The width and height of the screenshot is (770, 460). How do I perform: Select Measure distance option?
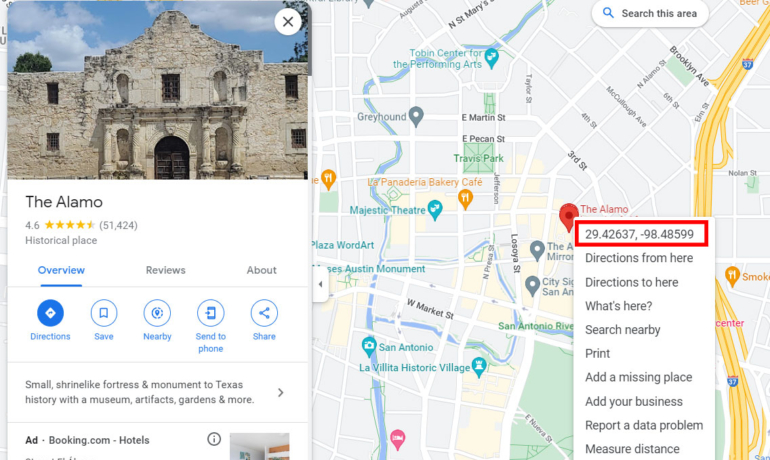(x=632, y=449)
